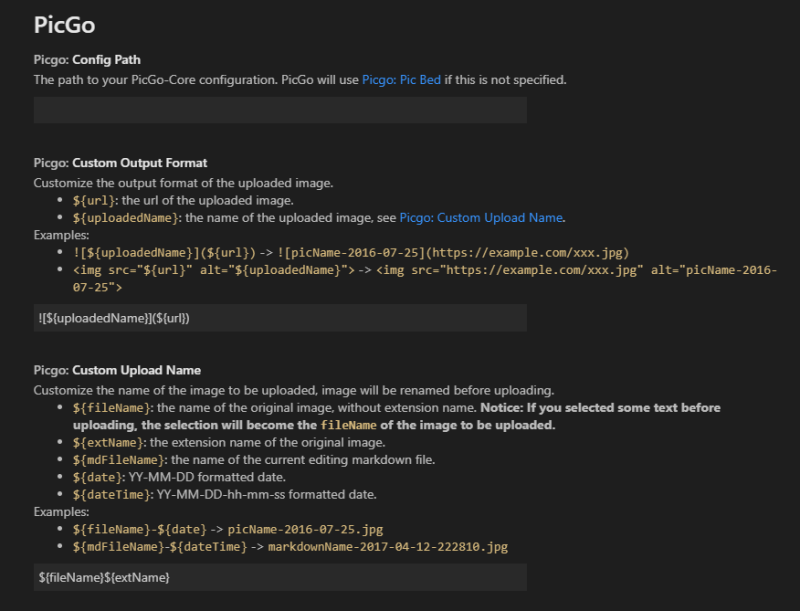
Task: Select the PicGo section heading
Action: click(x=64, y=25)
